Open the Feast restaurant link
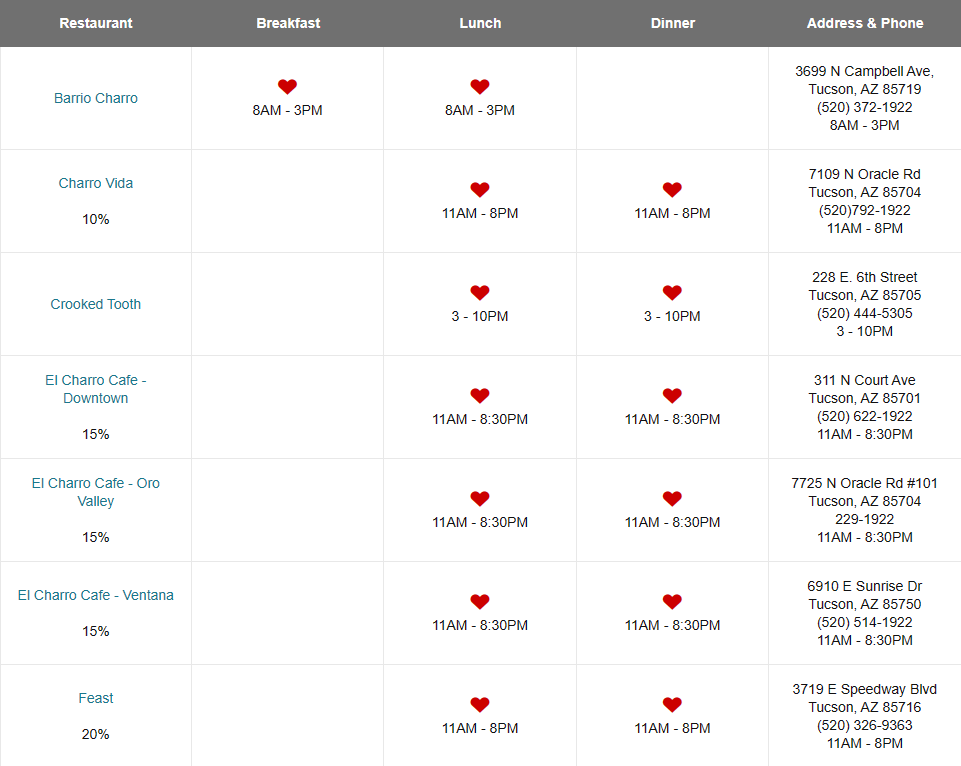The image size is (961, 766). tap(96, 698)
